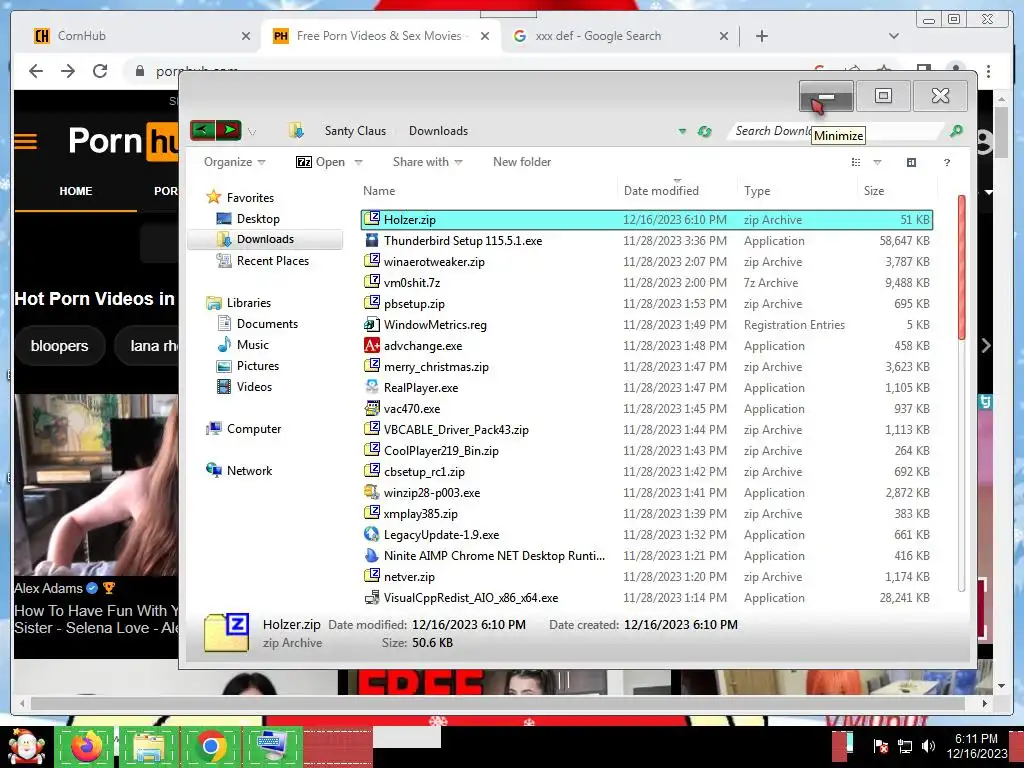This screenshot has width=1024, height=768.
Task: Click the green magnifier search icon
Action: tap(956, 131)
